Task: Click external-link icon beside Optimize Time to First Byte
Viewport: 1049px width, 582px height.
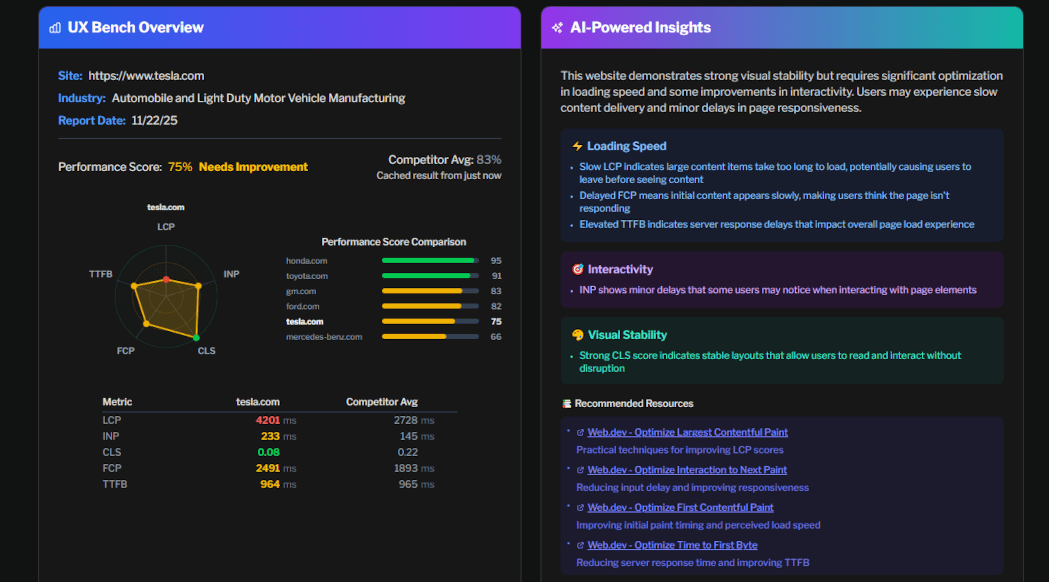Action: tap(580, 545)
